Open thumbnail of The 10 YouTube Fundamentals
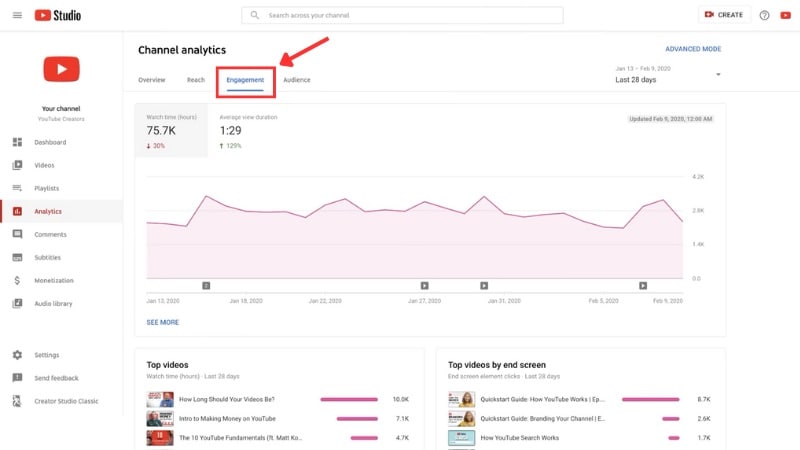 click(x=160, y=438)
